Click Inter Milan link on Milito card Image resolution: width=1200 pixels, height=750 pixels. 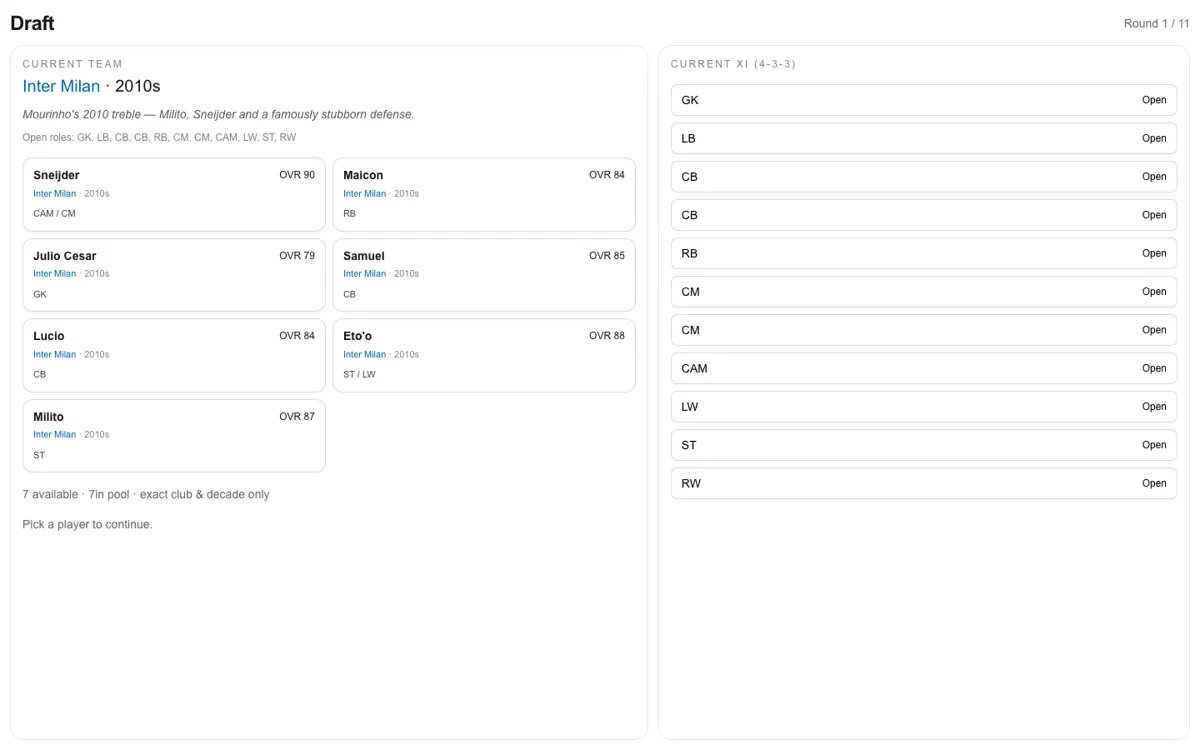click(x=54, y=435)
